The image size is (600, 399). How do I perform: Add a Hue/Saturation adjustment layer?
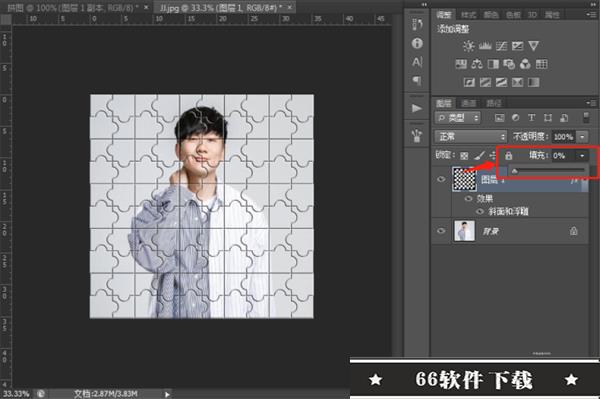[x=461, y=64]
